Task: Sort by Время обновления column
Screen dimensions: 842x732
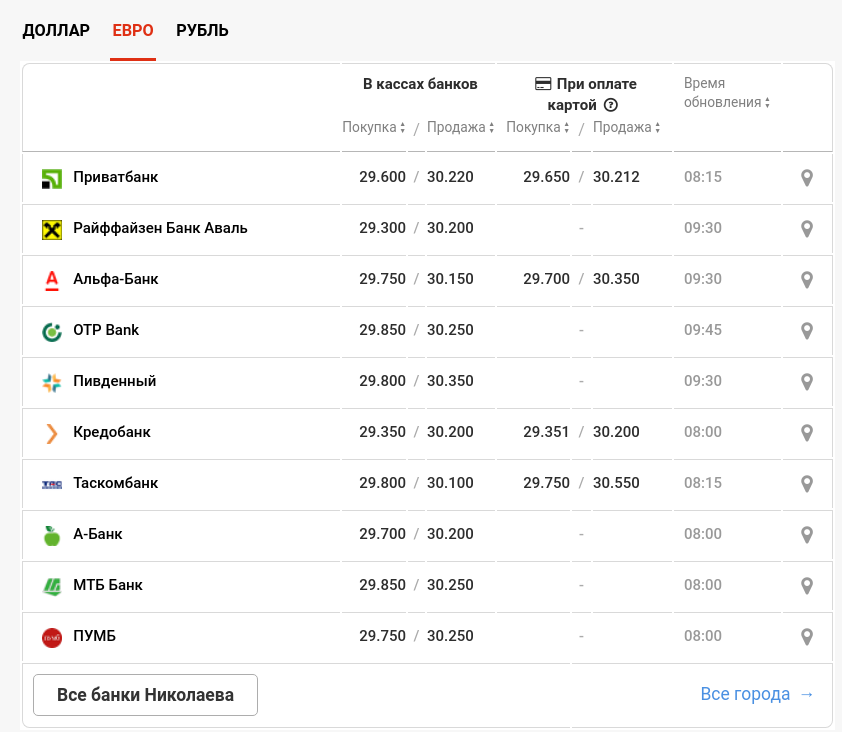Action: 726,102
